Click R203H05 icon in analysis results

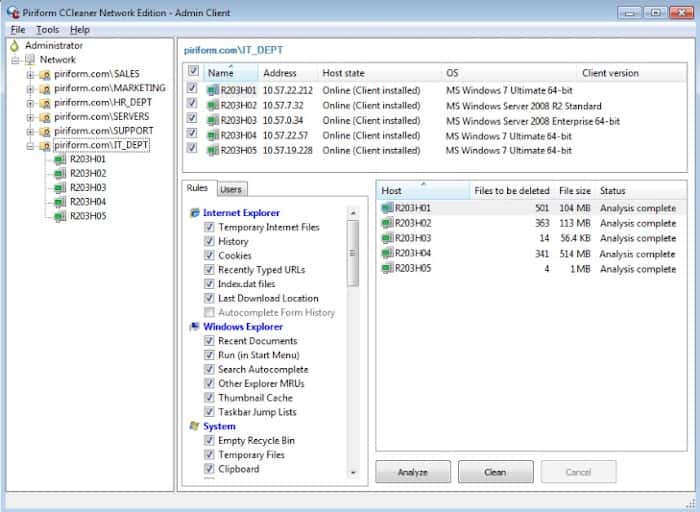pyautogui.click(x=387, y=268)
